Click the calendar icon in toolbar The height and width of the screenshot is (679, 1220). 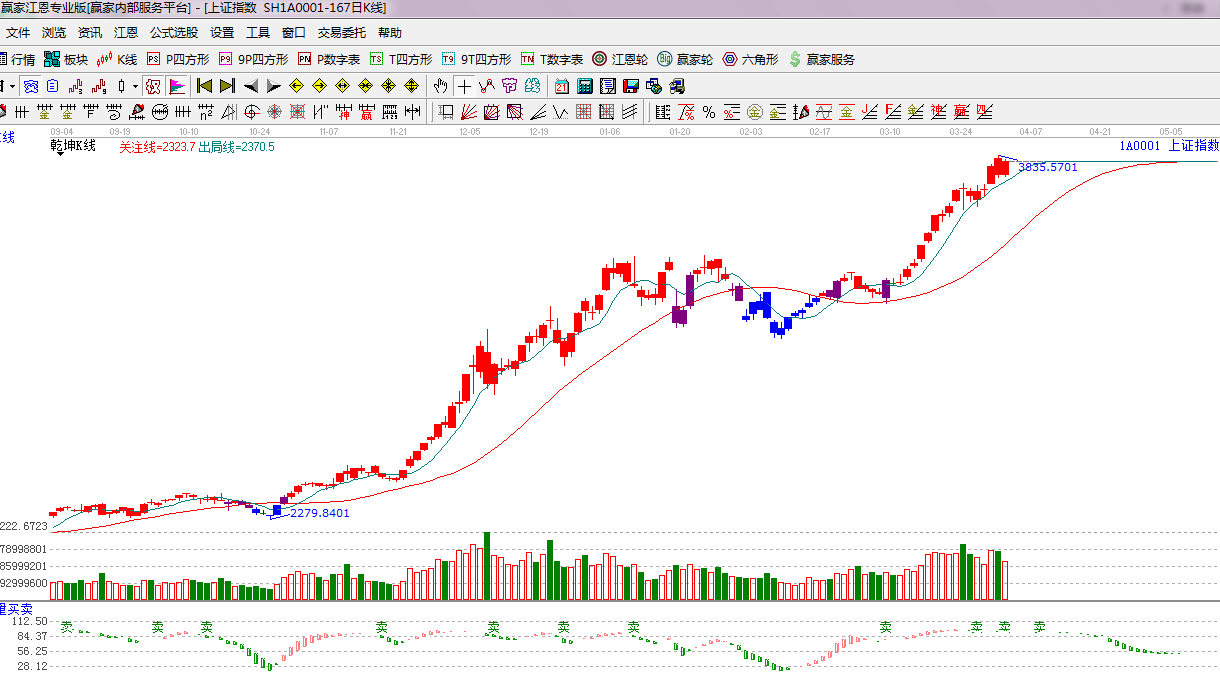(562, 86)
